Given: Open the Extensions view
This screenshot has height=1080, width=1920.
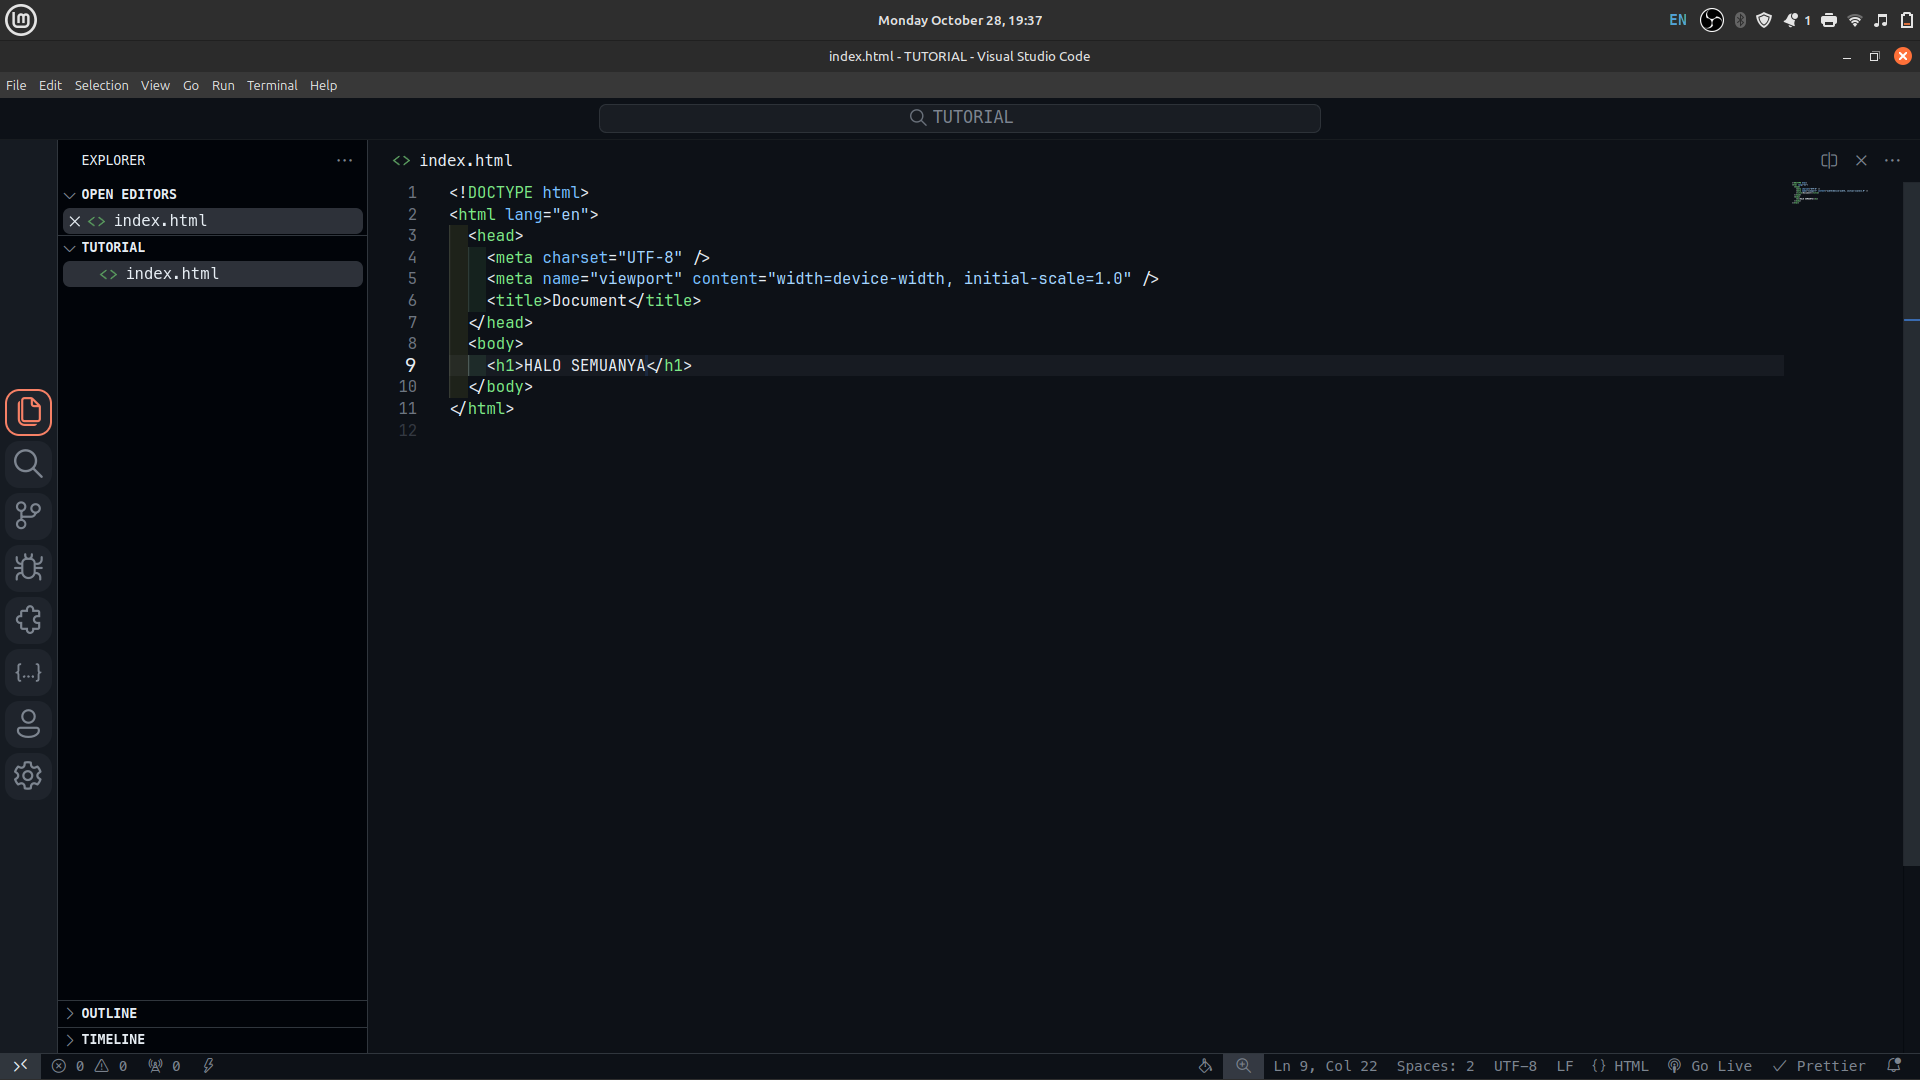Looking at the screenshot, I should coord(28,620).
